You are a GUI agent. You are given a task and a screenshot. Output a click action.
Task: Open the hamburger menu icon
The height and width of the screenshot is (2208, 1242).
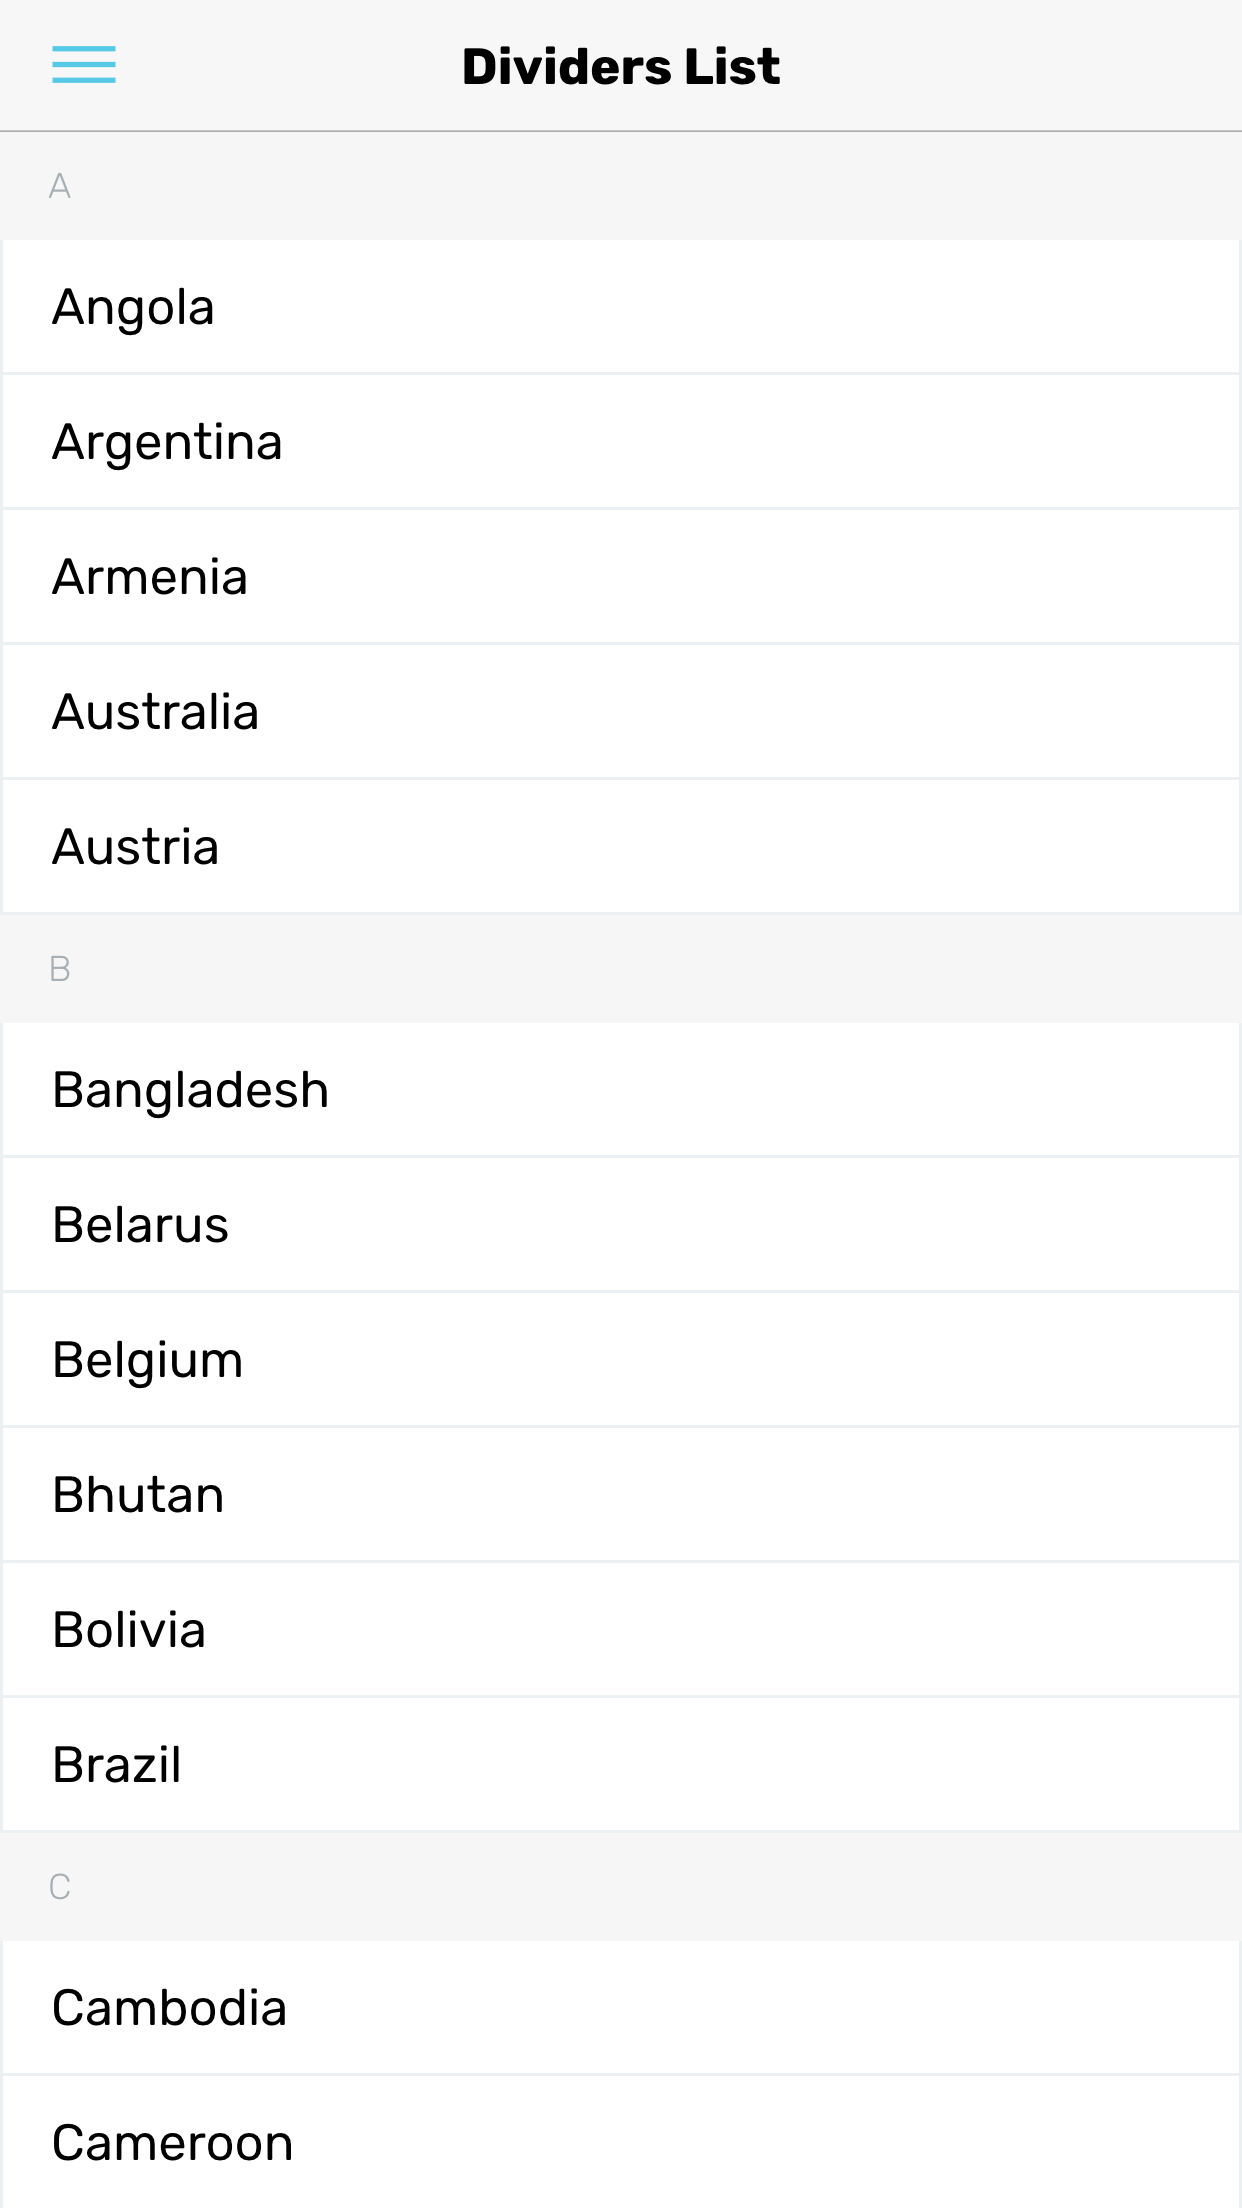point(84,65)
